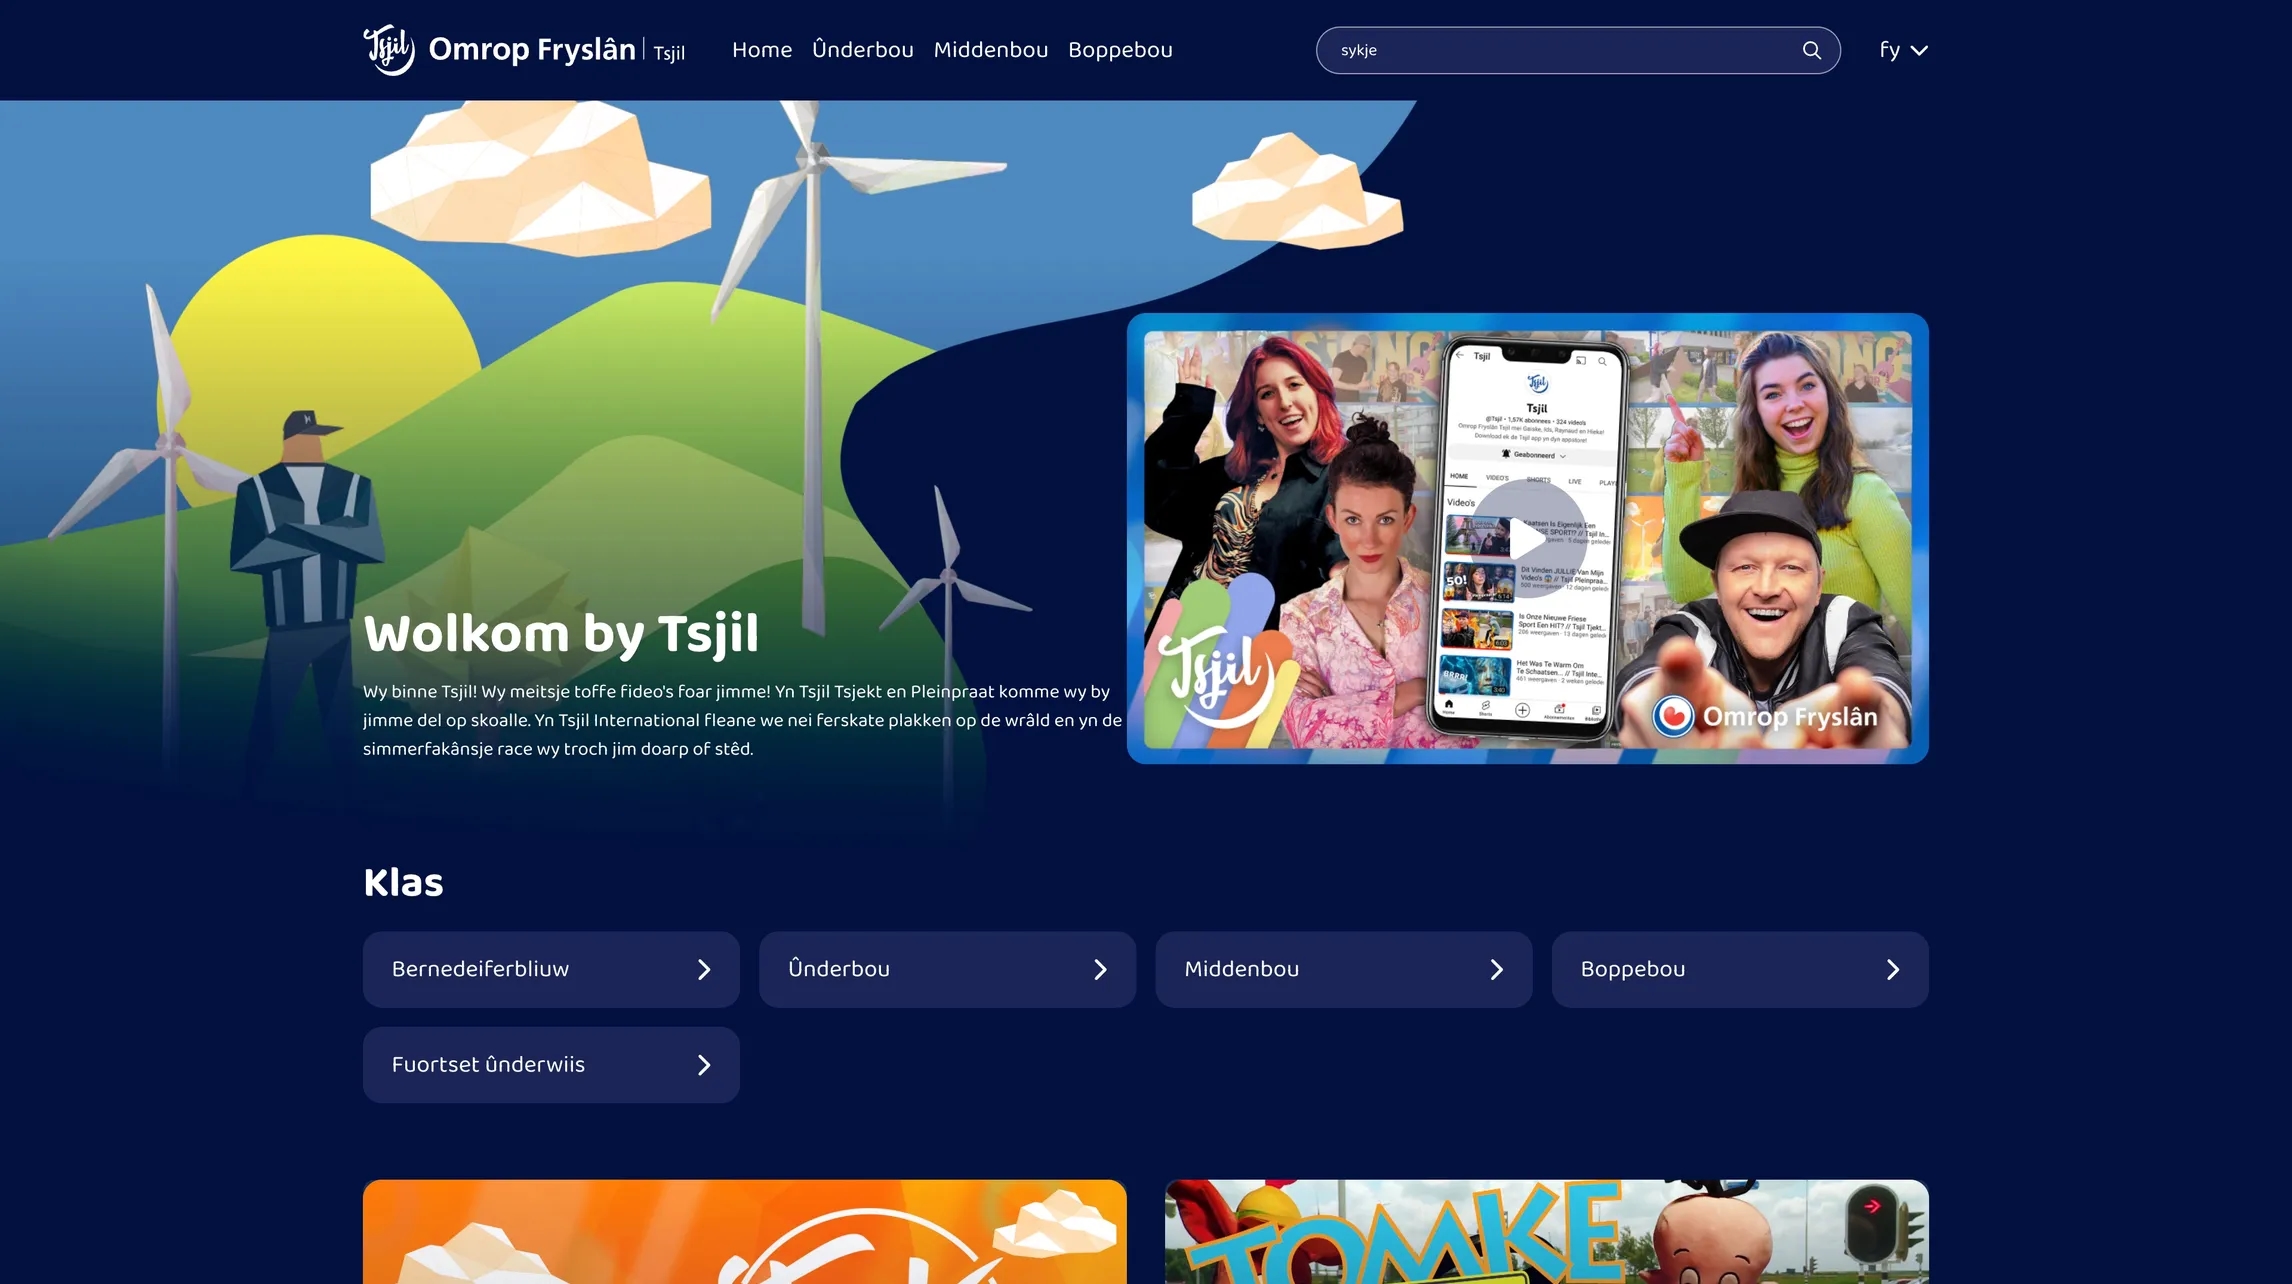Open the Bernedeiferbliuw class button
The image size is (2292, 1284).
point(551,969)
